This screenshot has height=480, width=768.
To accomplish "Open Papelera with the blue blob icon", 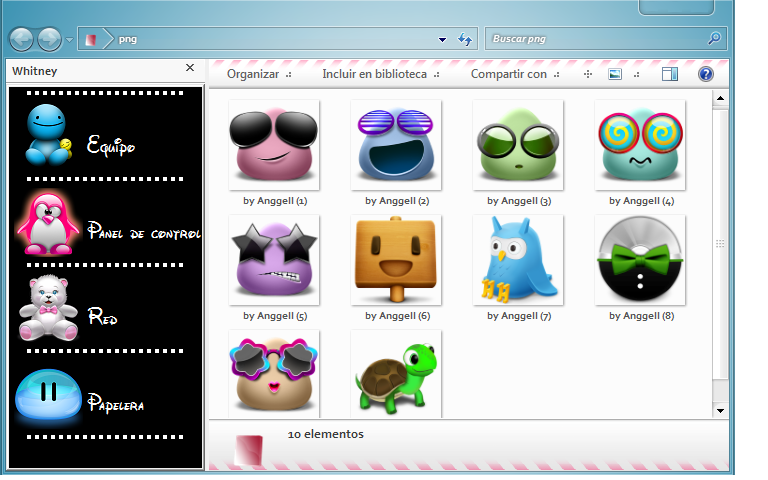I will coord(48,394).
